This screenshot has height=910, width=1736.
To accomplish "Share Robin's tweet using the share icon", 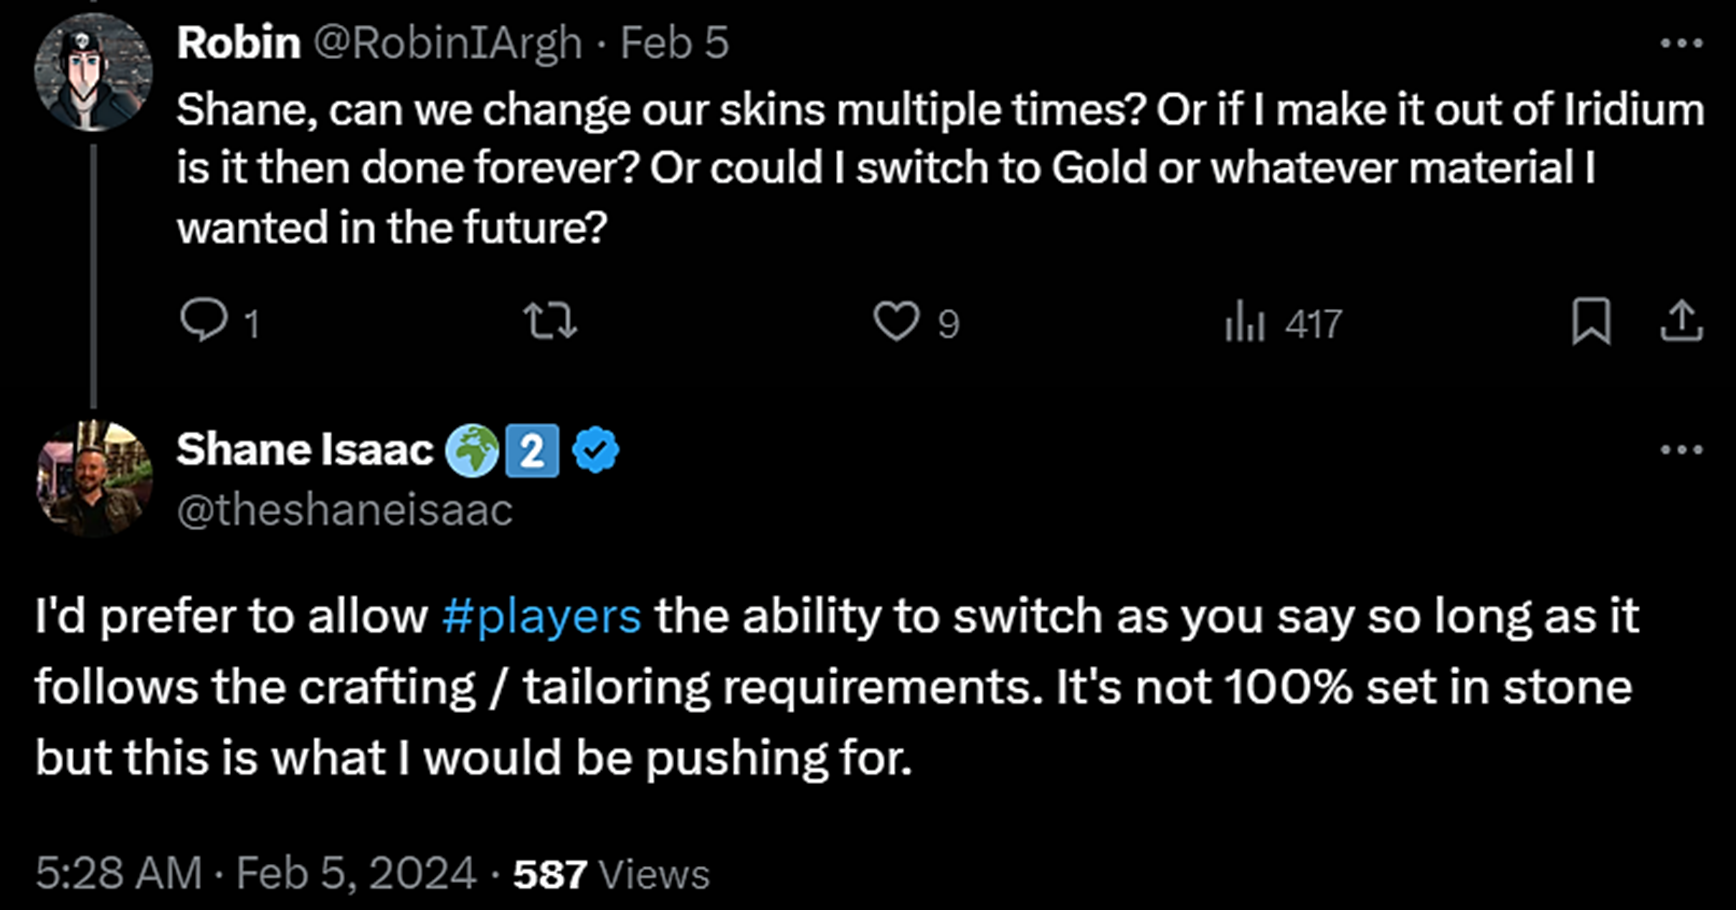I will [1682, 322].
